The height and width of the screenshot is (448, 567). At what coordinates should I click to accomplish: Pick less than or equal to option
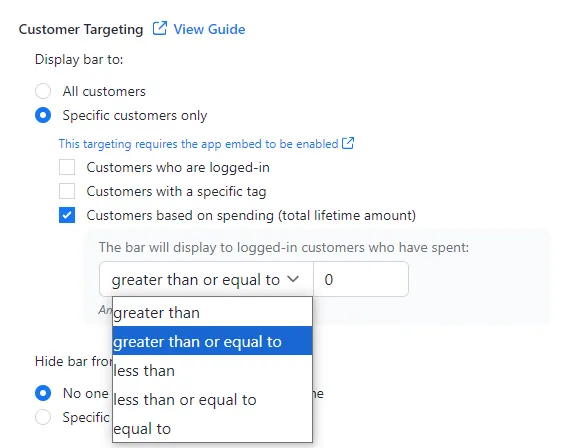[x=212, y=399]
